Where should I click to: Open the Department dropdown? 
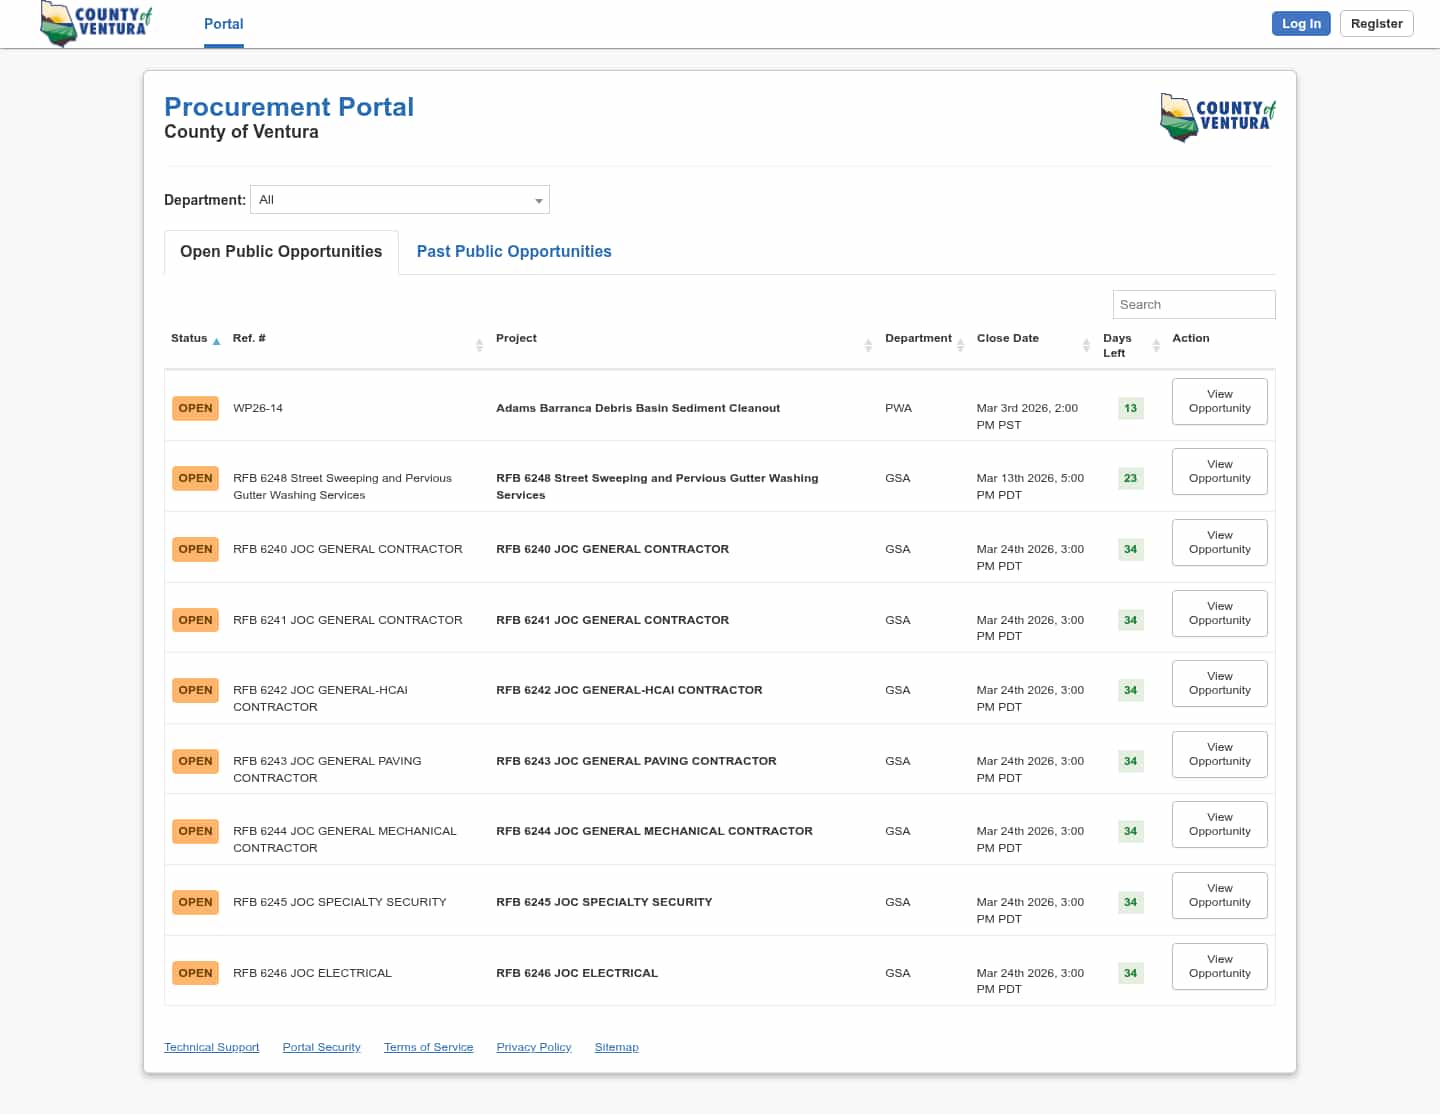coord(399,200)
